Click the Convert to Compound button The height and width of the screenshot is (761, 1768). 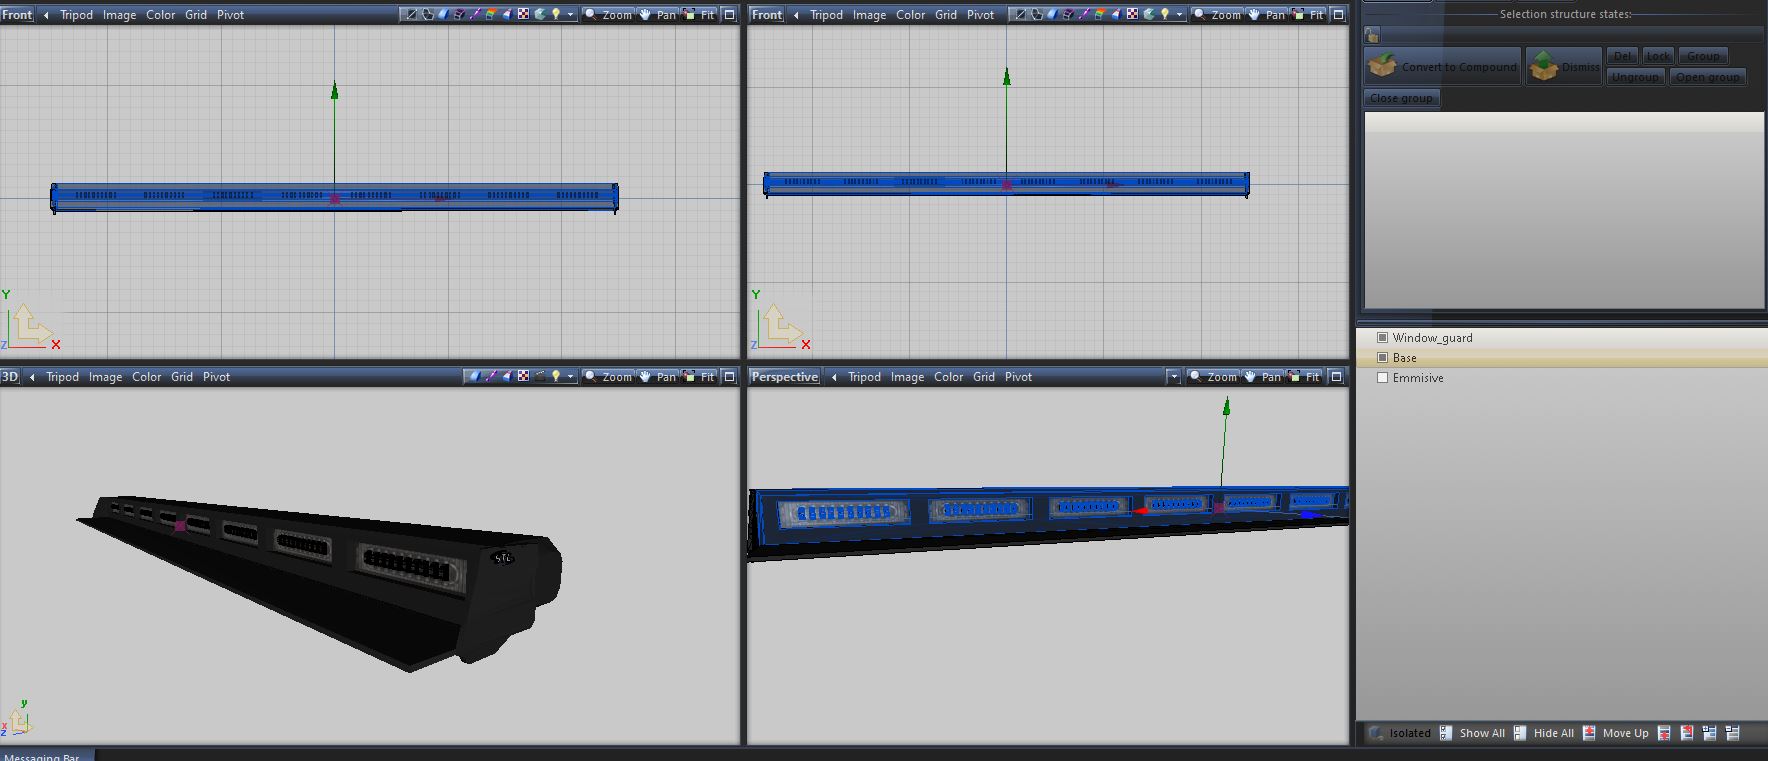click(x=1442, y=67)
